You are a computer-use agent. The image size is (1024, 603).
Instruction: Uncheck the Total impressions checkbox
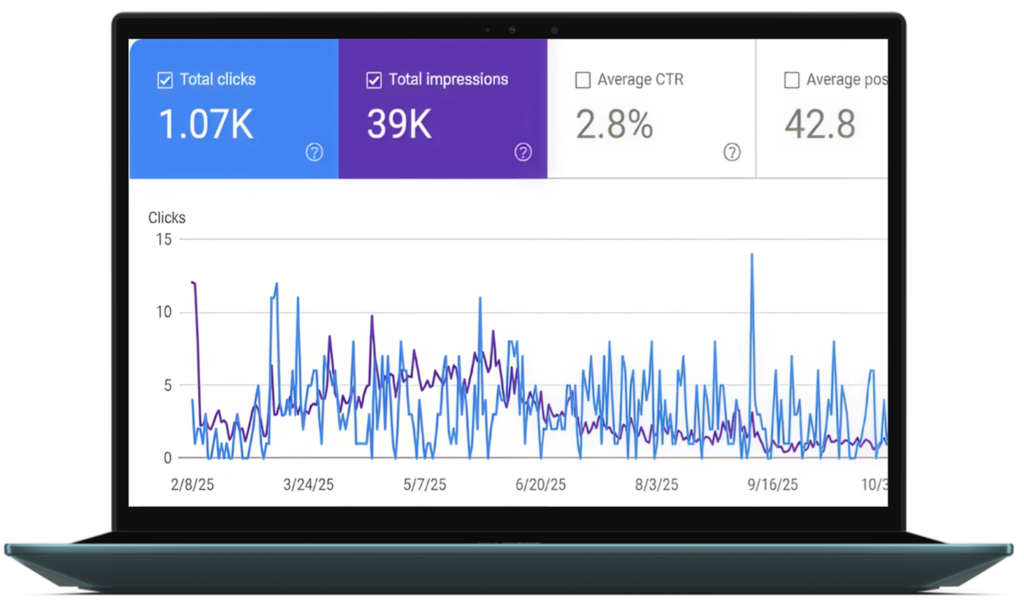tap(375, 80)
